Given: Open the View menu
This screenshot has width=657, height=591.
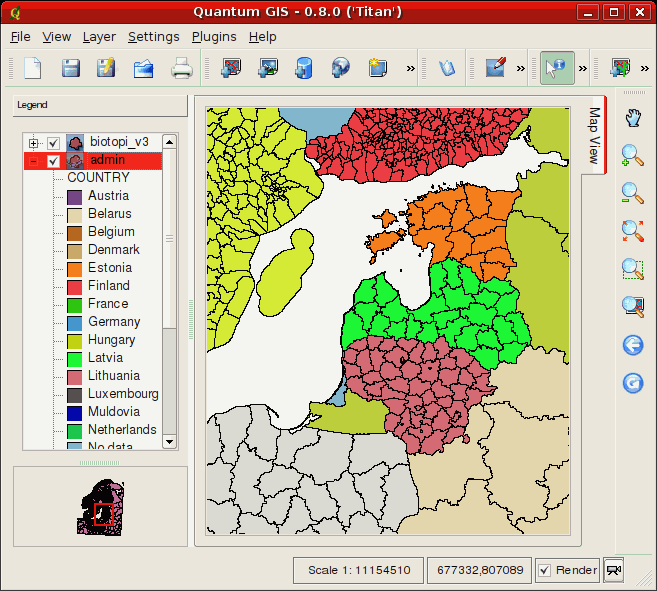Looking at the screenshot, I should (x=57, y=37).
